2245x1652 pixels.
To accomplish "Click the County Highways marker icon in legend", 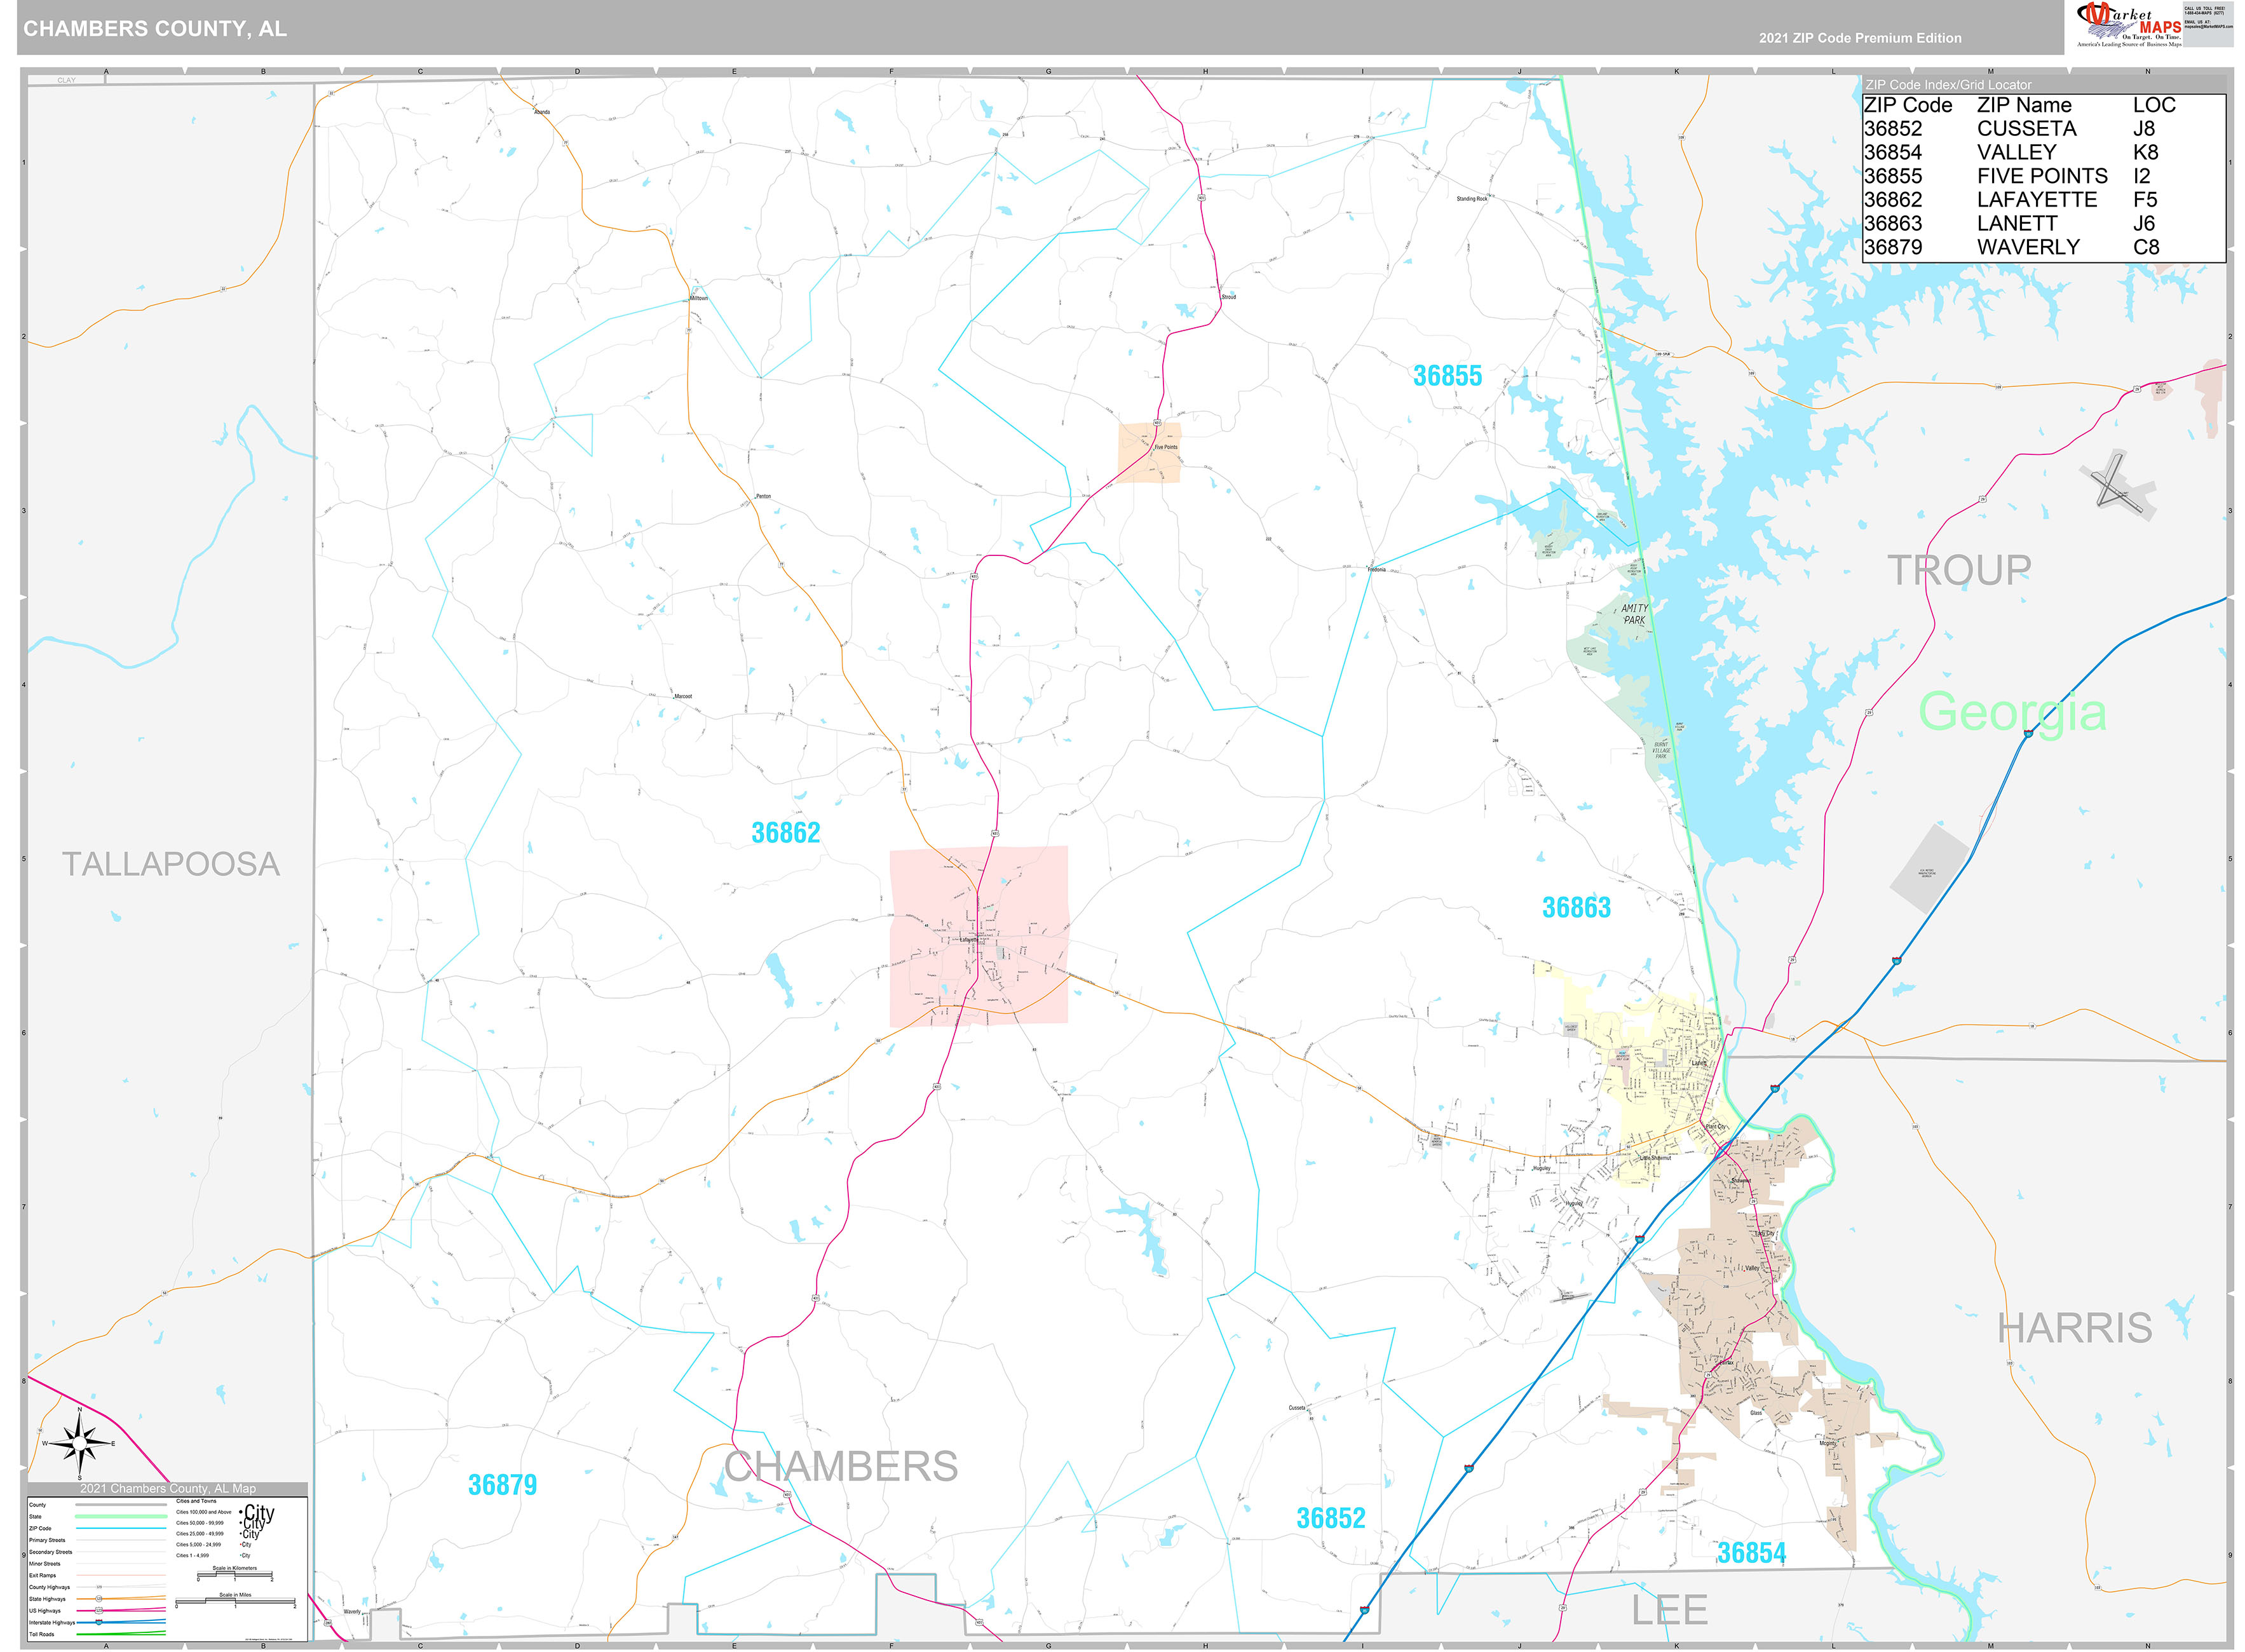I will tap(99, 1587).
